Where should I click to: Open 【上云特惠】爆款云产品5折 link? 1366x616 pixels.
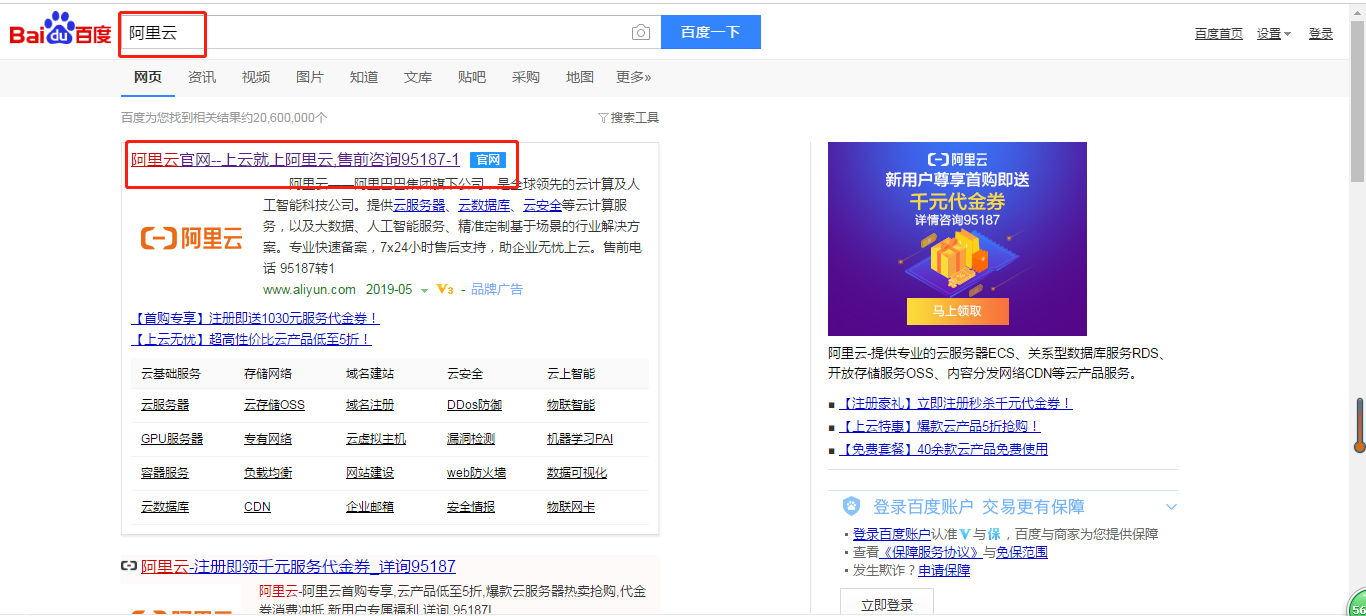[940, 427]
